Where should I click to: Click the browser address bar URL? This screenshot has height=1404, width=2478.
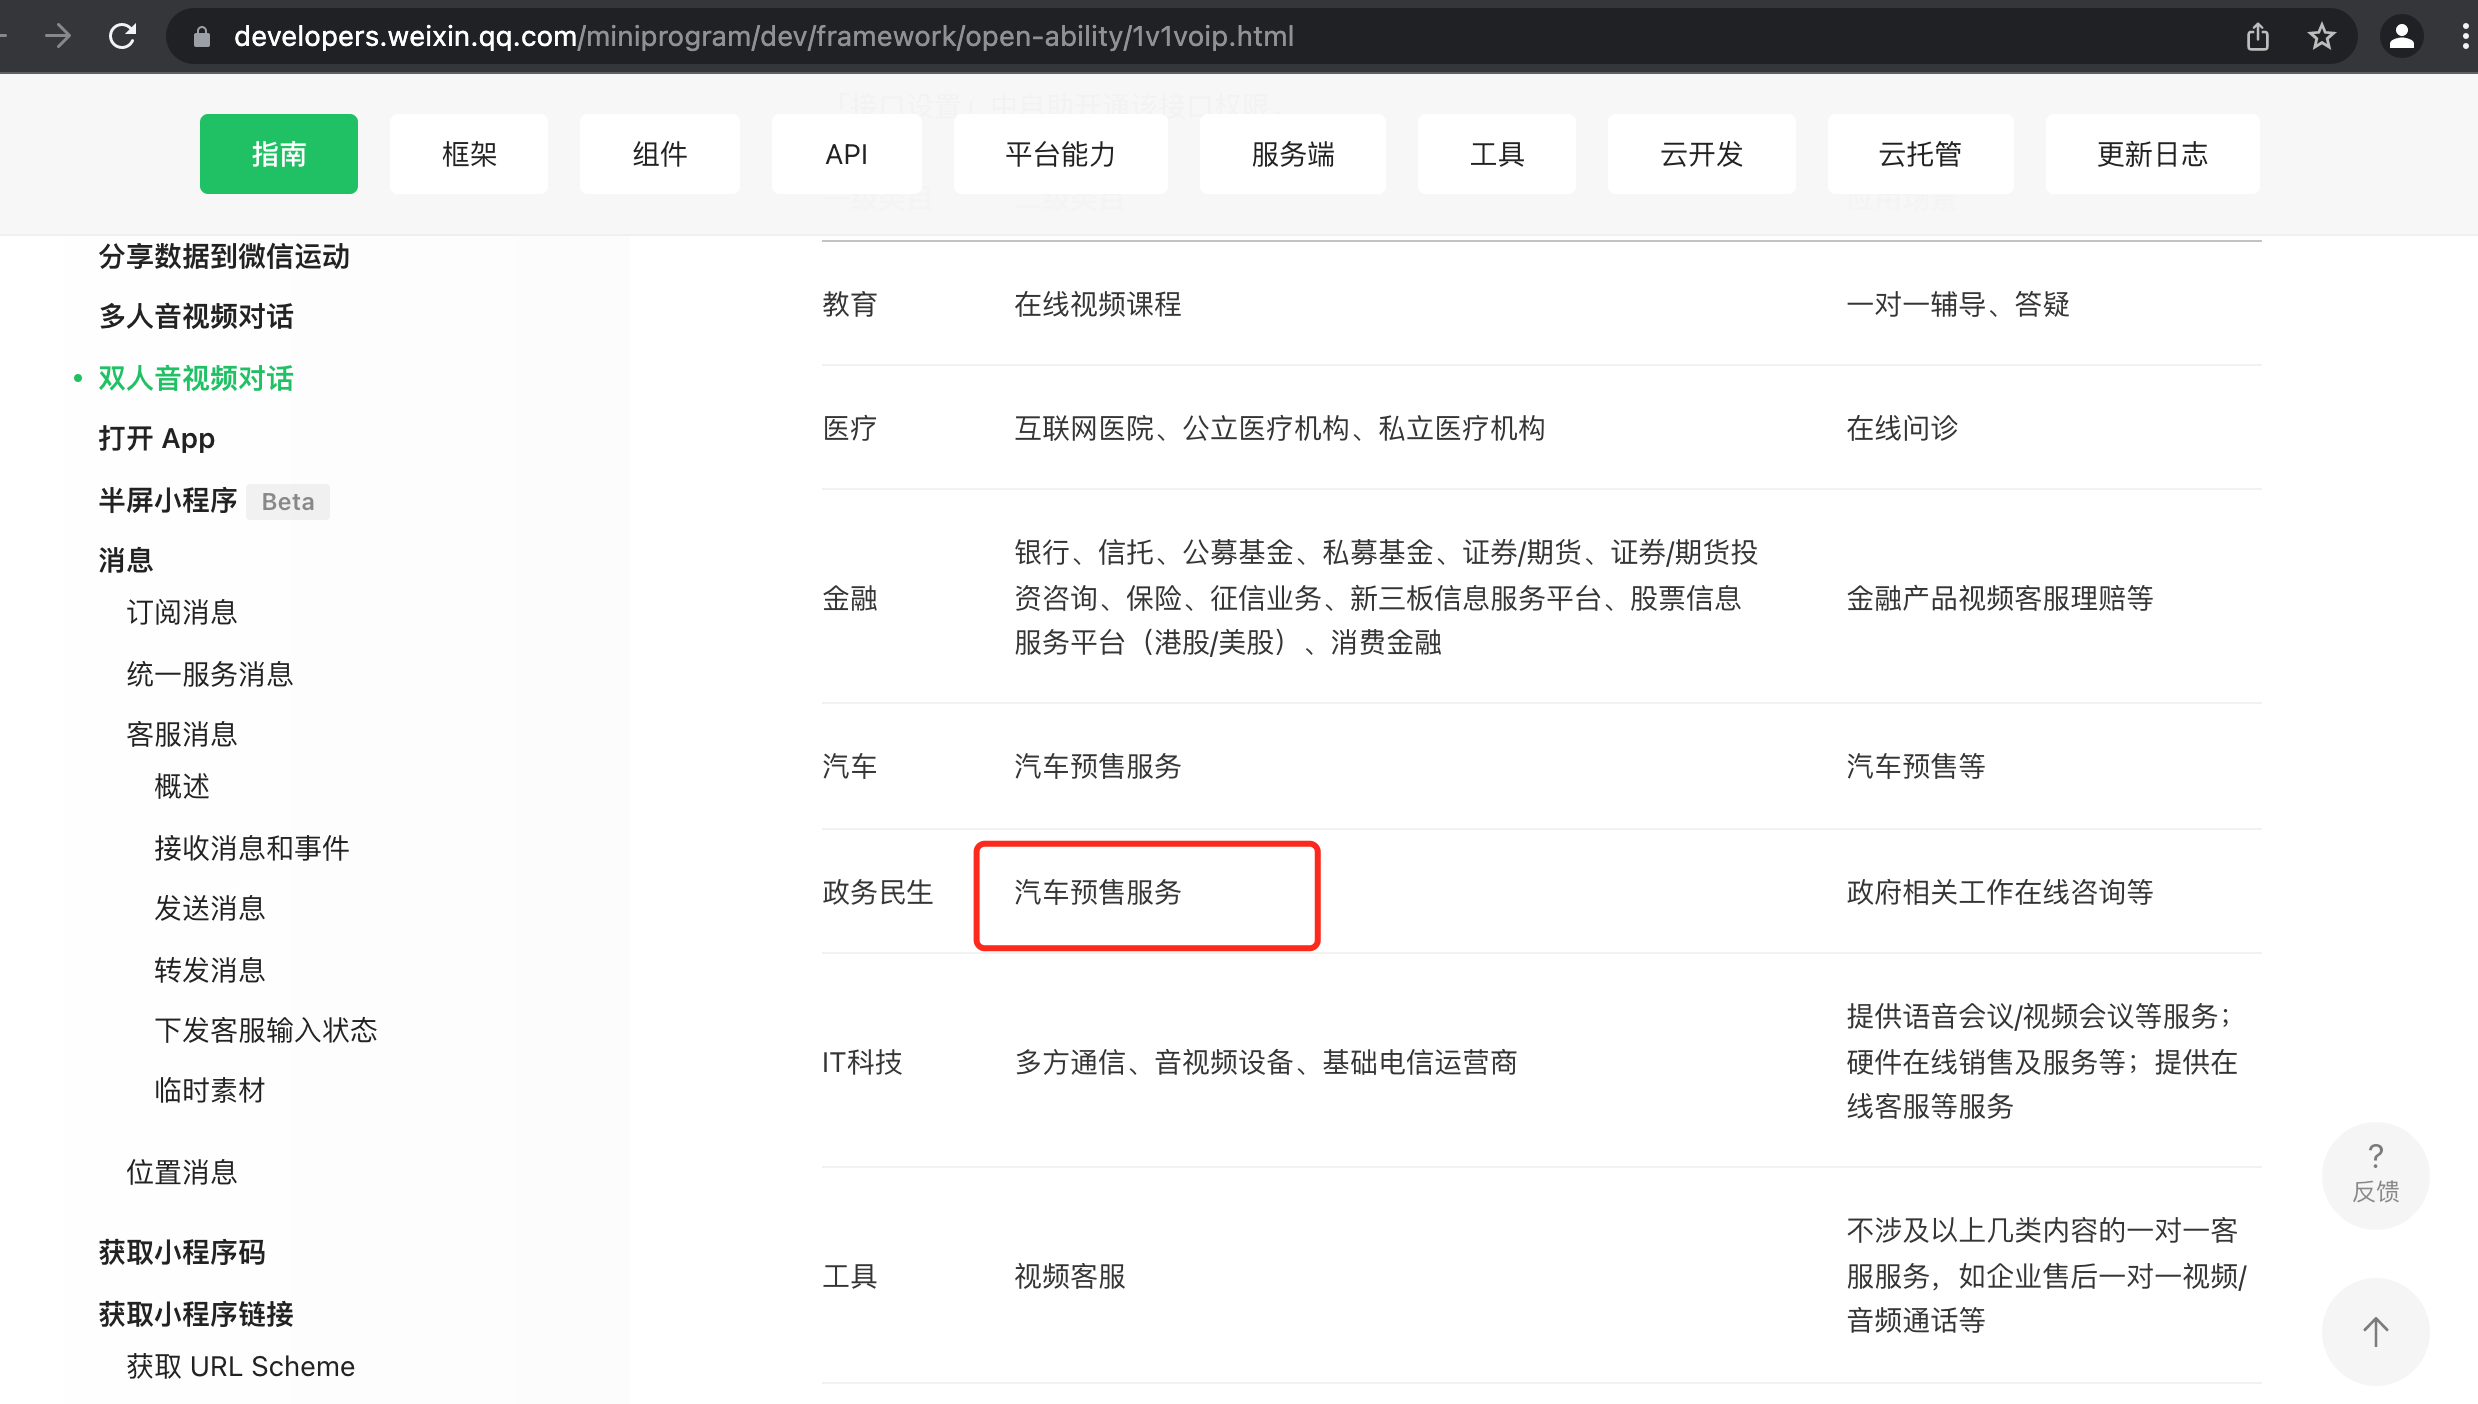[x=763, y=37]
